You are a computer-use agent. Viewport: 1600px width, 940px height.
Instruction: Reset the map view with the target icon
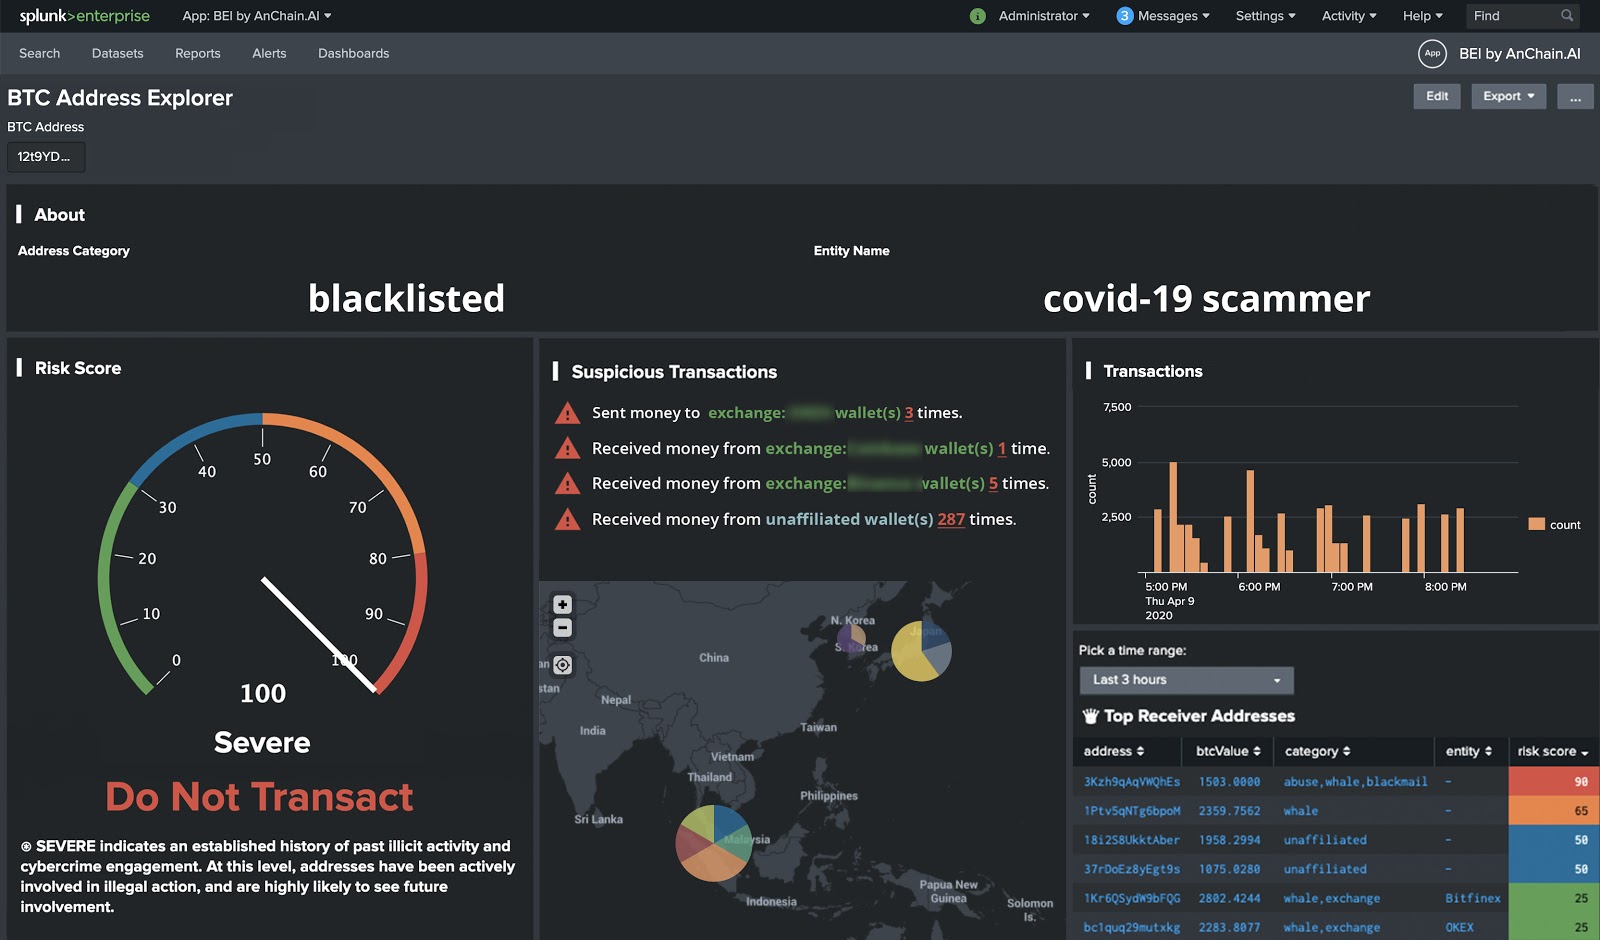[x=563, y=665]
